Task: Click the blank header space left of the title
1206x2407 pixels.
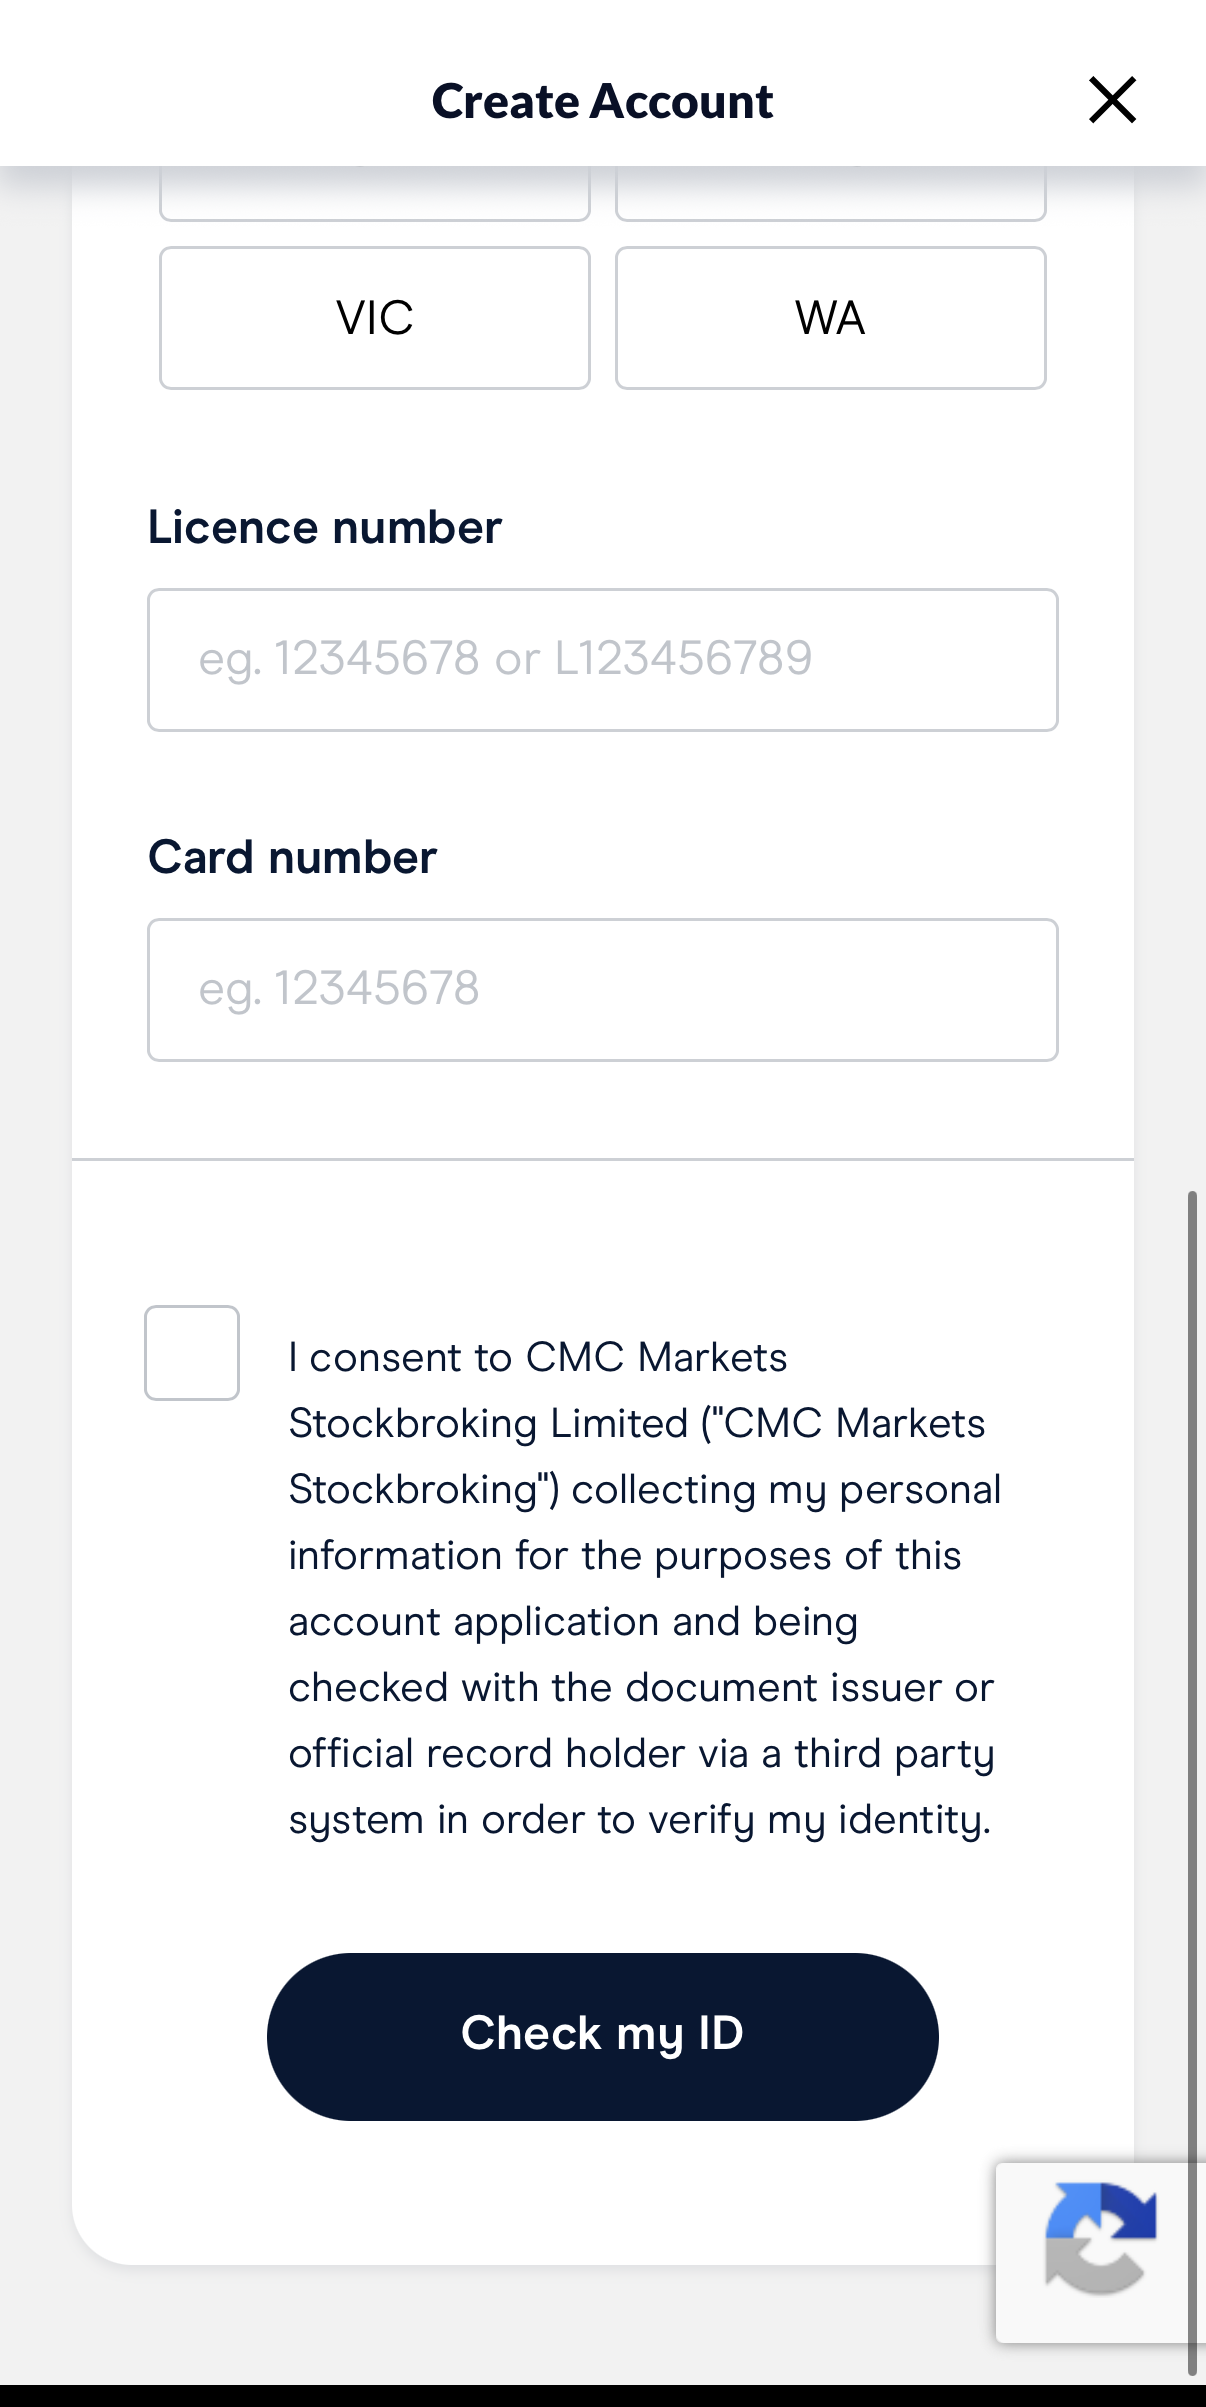Action: tap(200, 100)
